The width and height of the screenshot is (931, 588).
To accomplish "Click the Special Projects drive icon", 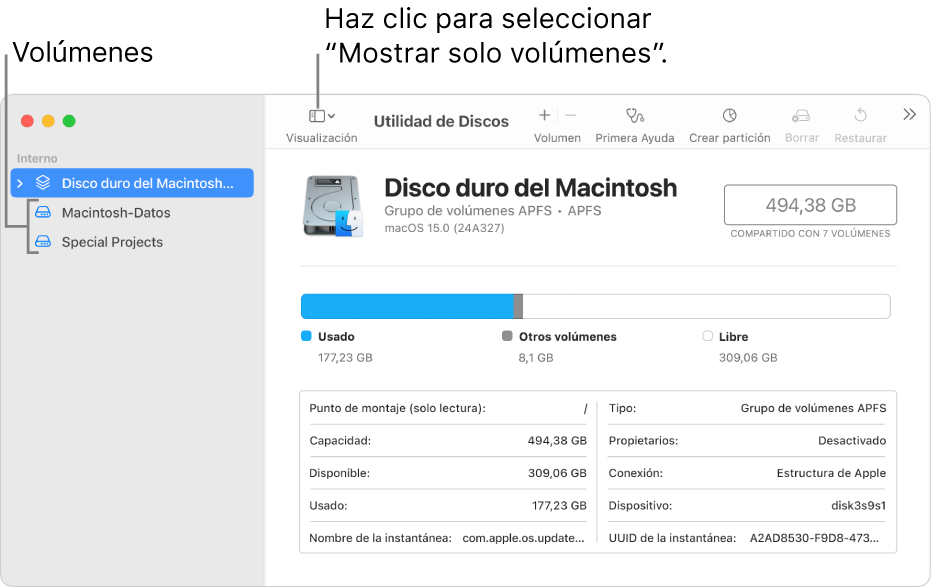I will (43, 242).
